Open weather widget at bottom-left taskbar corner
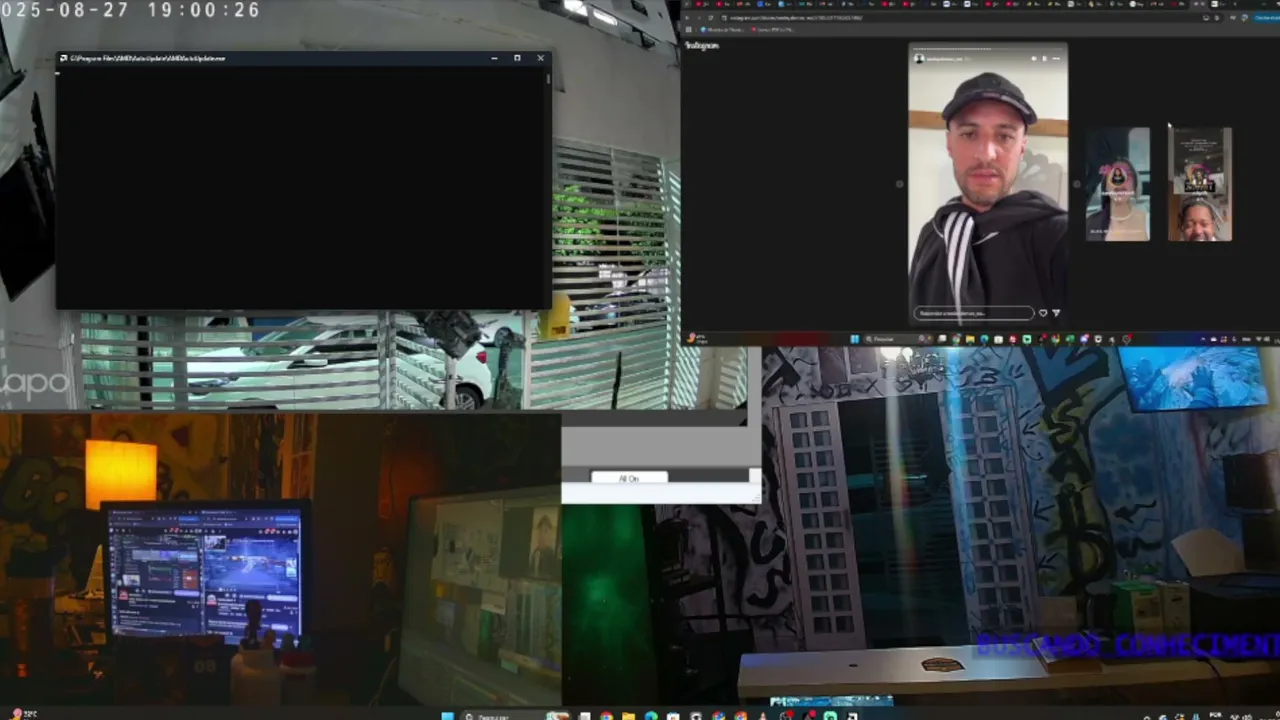1280x720 pixels. tap(22, 714)
